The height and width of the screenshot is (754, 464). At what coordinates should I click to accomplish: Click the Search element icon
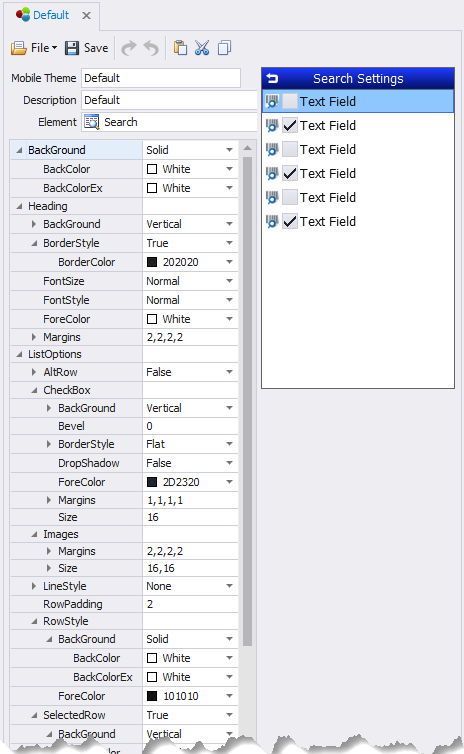tap(91, 122)
